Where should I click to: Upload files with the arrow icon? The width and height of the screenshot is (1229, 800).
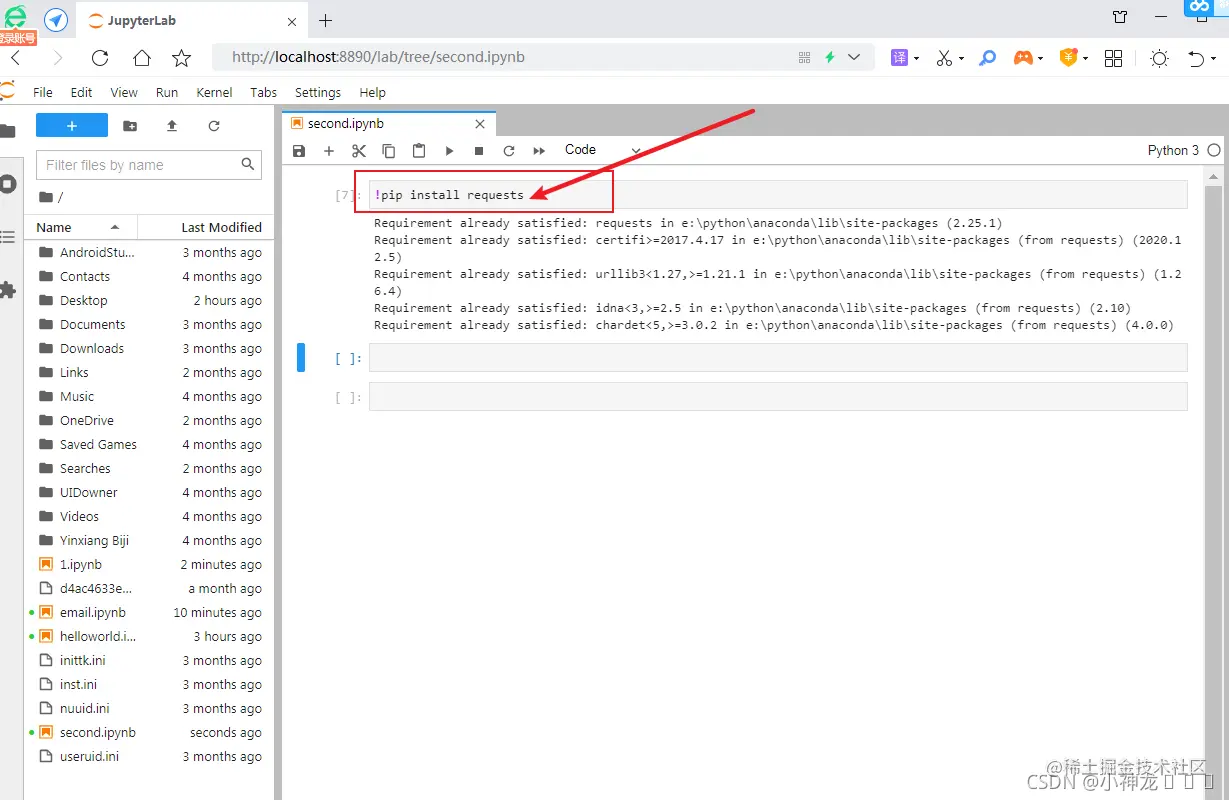(172, 126)
